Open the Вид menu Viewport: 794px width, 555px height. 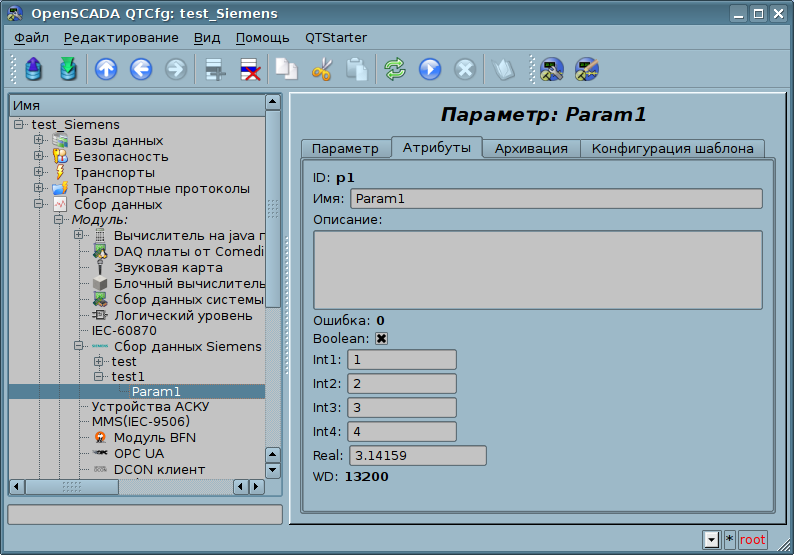(207, 38)
